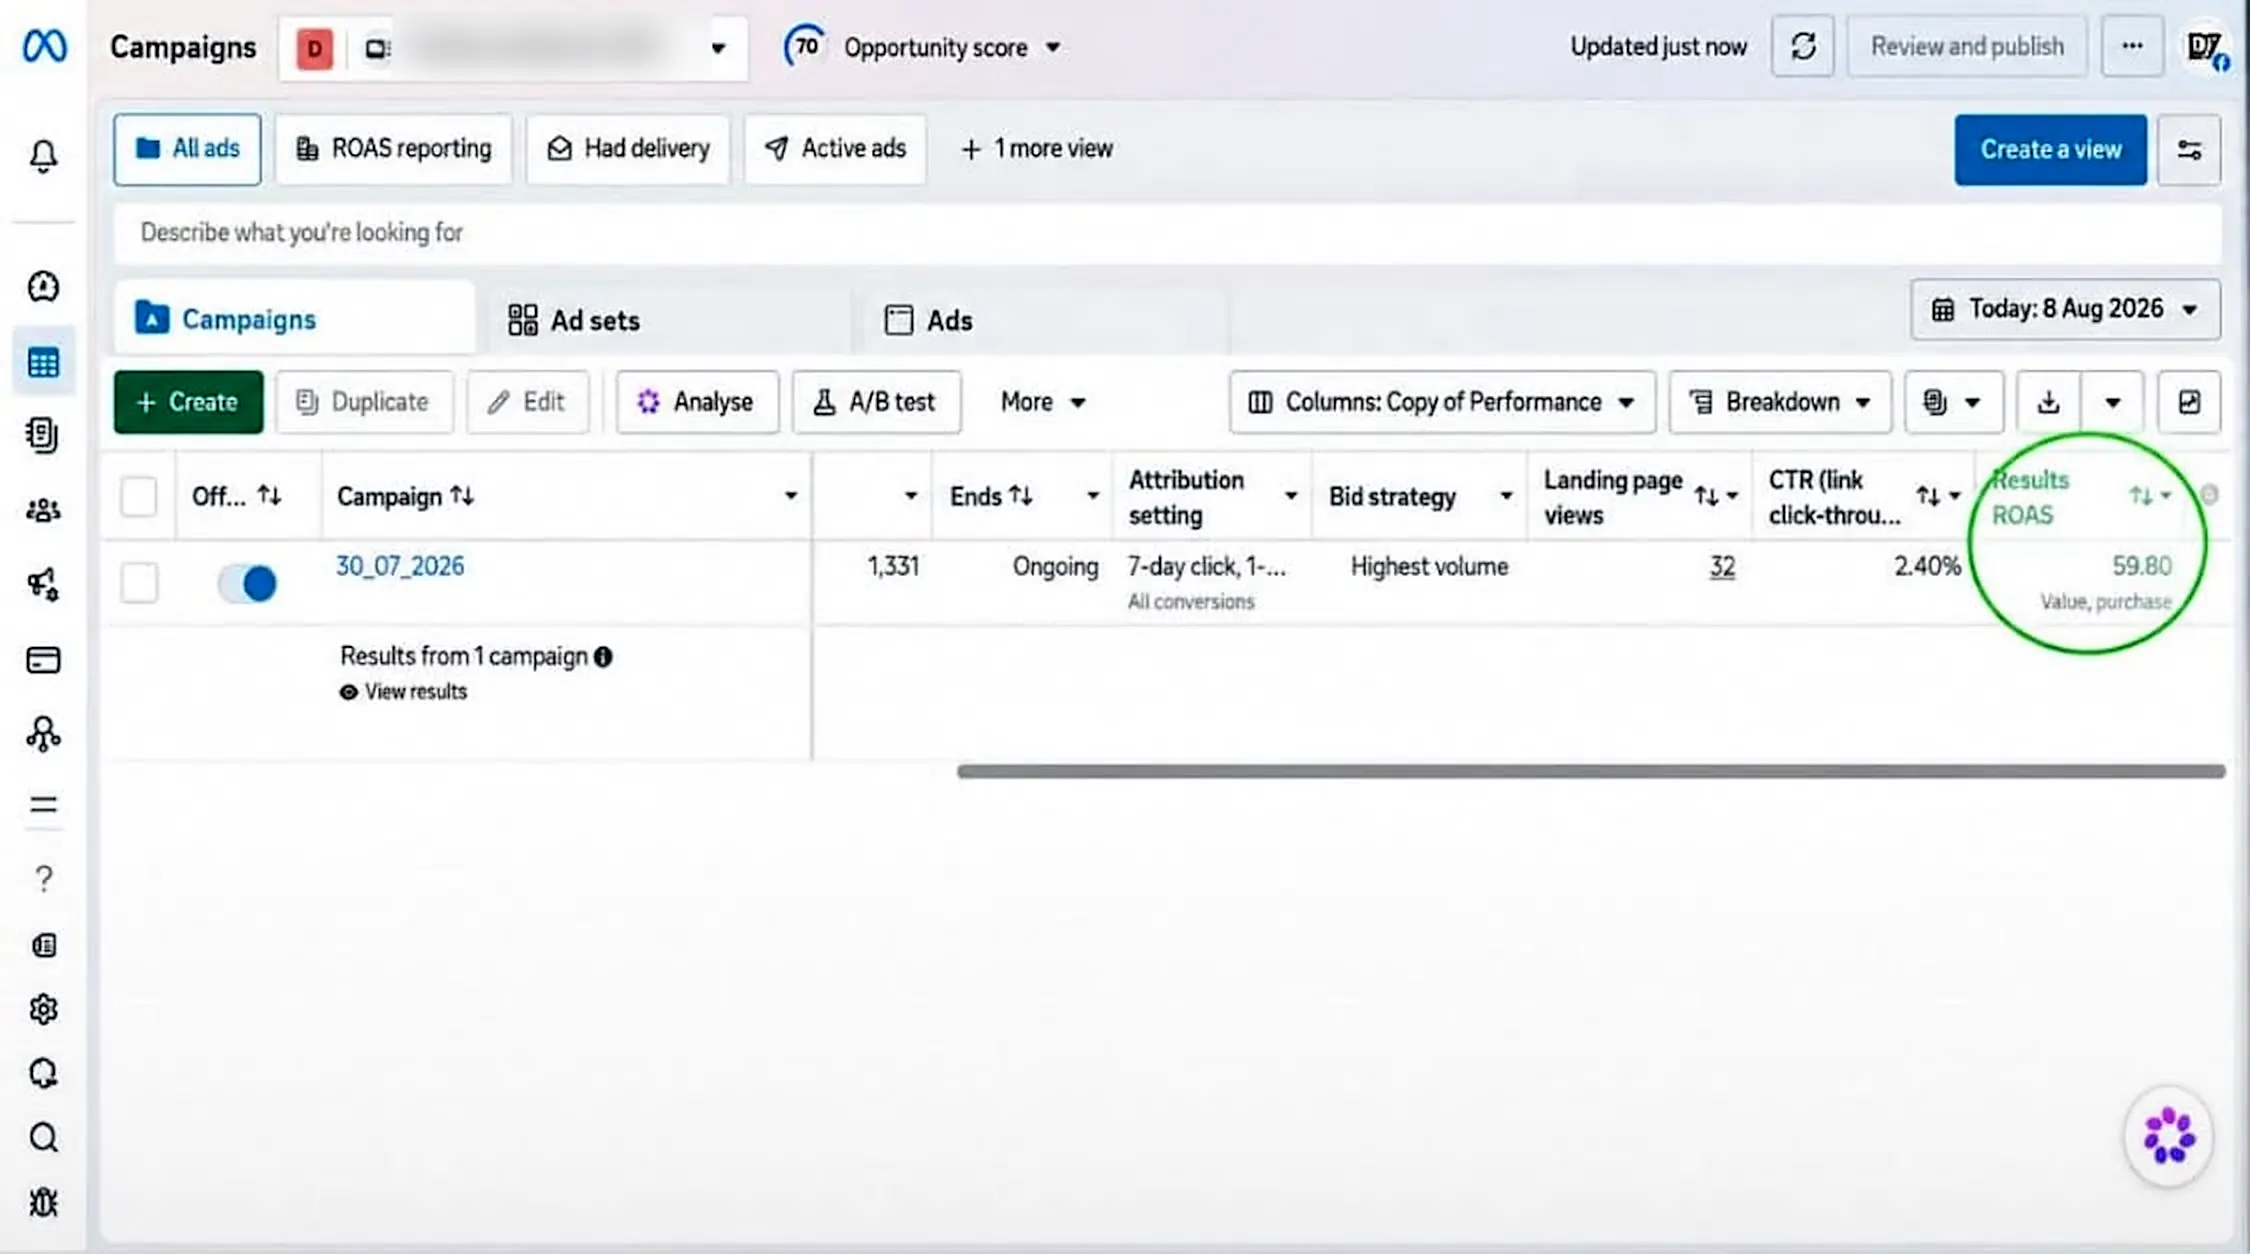Expand the Opportunity score dropdown
This screenshot has height=1254, width=2250.
(x=1053, y=48)
